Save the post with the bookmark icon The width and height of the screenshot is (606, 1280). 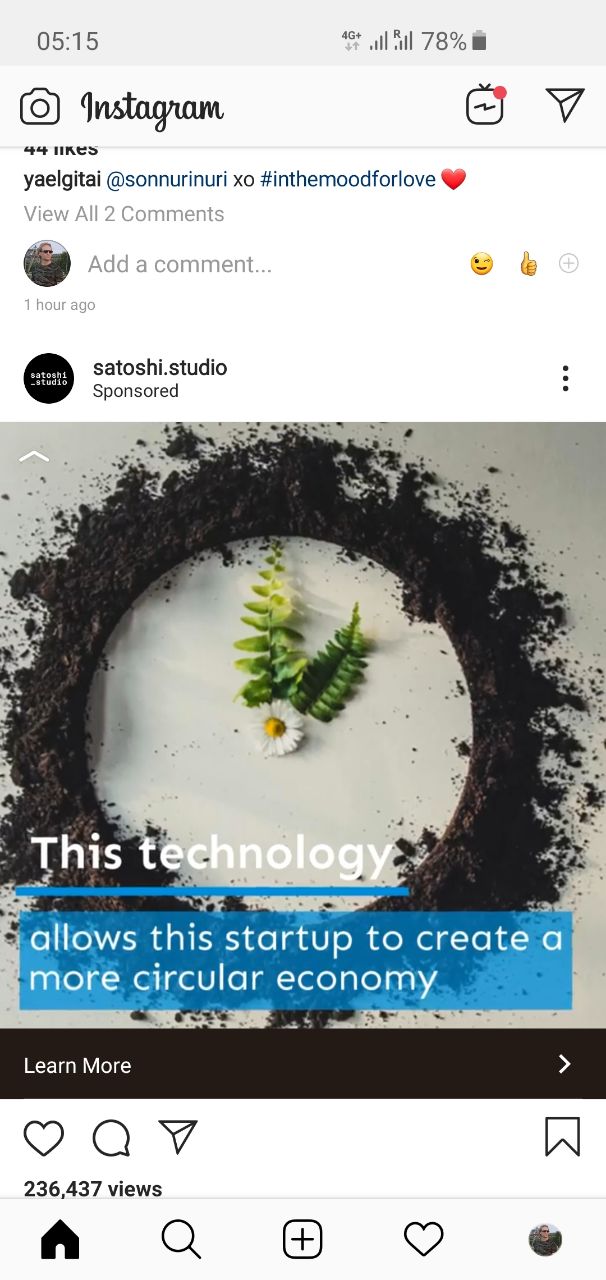coord(562,1137)
